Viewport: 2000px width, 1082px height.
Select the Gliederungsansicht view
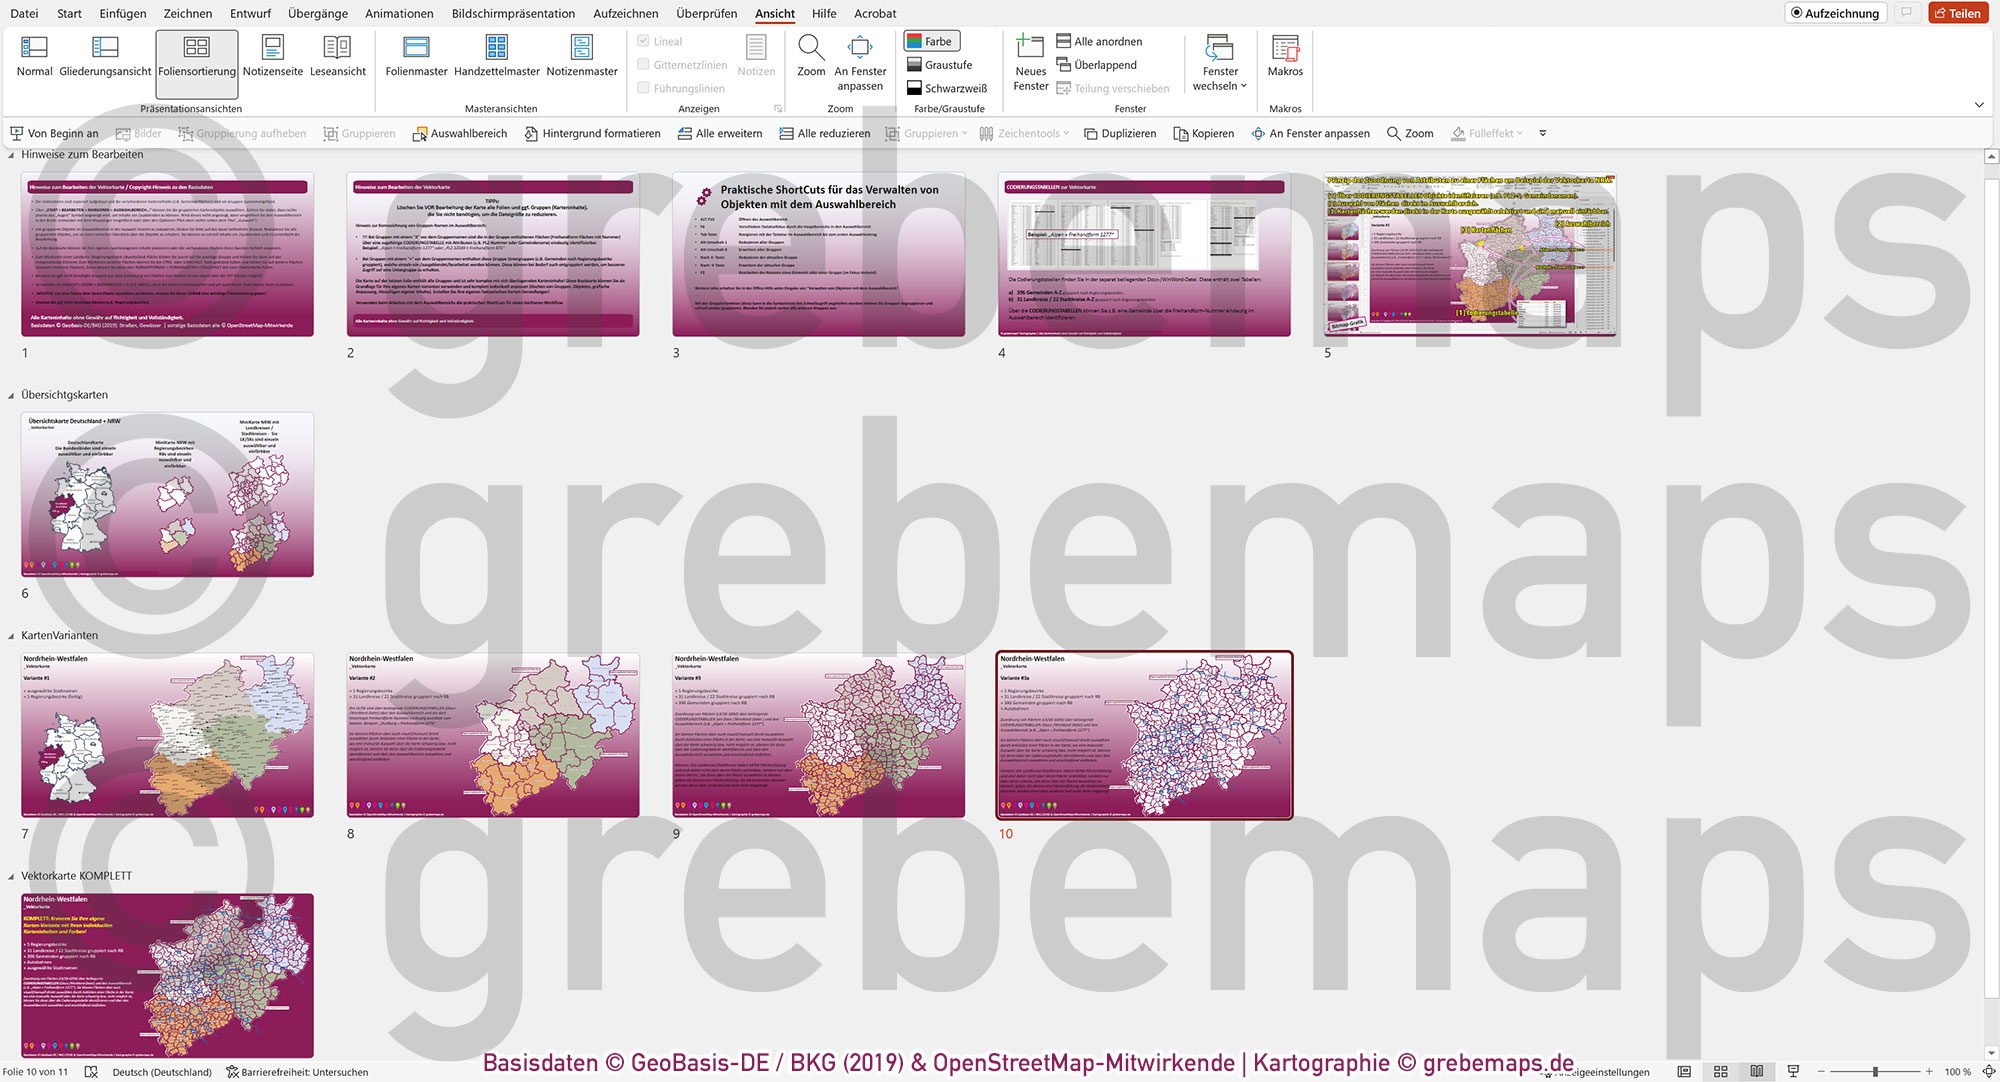click(x=103, y=57)
